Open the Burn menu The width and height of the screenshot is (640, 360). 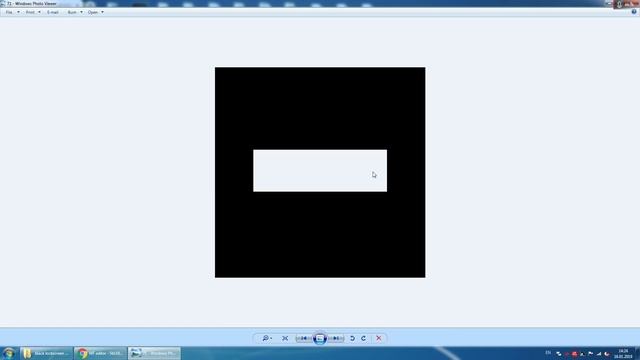(75, 12)
